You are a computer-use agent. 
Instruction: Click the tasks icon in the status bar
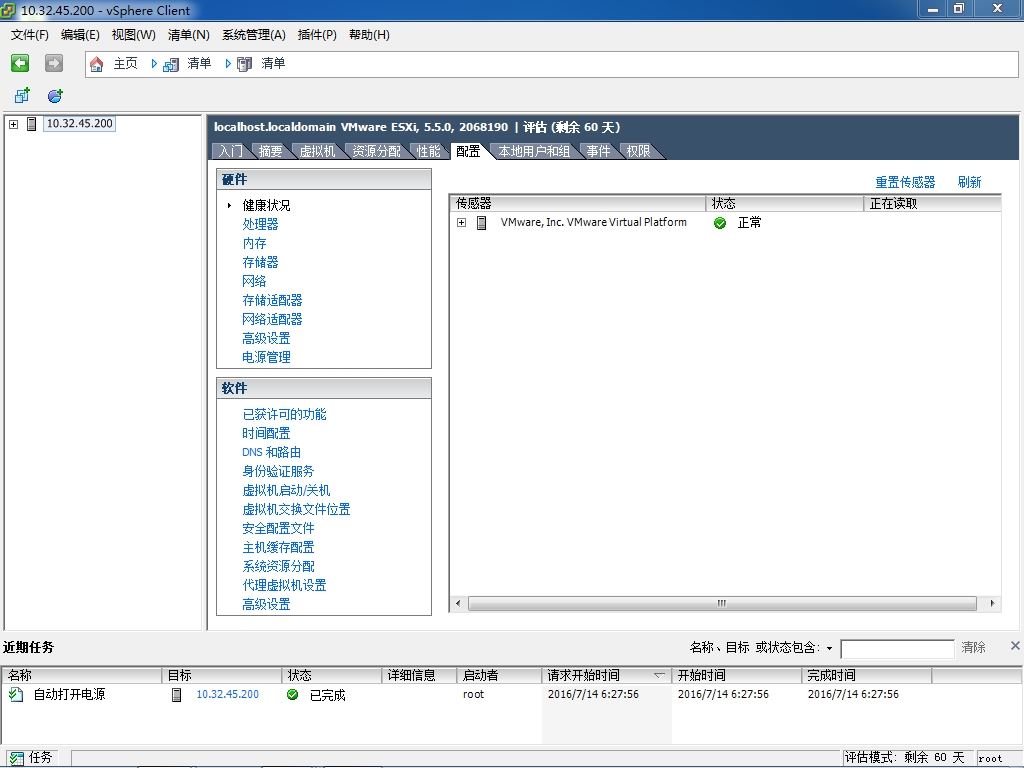point(16,758)
